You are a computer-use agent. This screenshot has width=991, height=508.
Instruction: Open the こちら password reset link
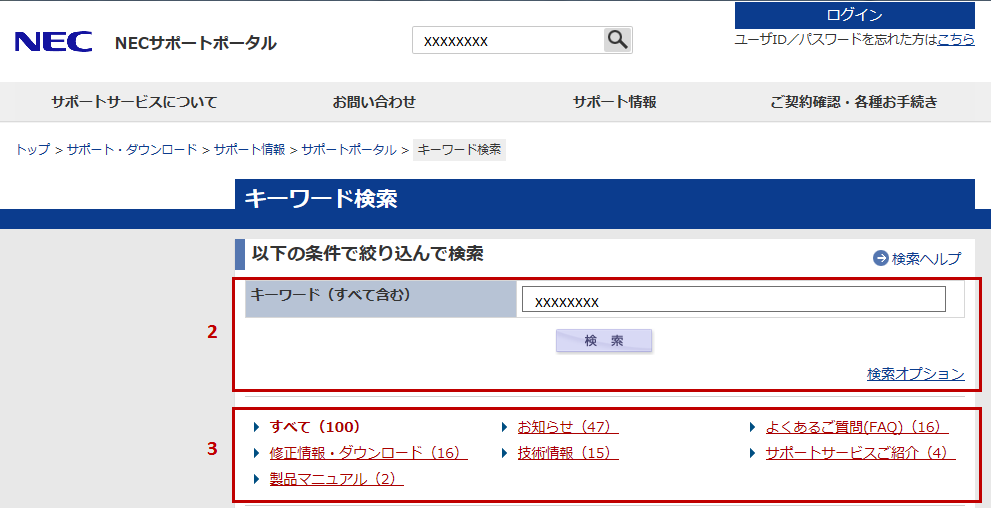click(x=956, y=39)
